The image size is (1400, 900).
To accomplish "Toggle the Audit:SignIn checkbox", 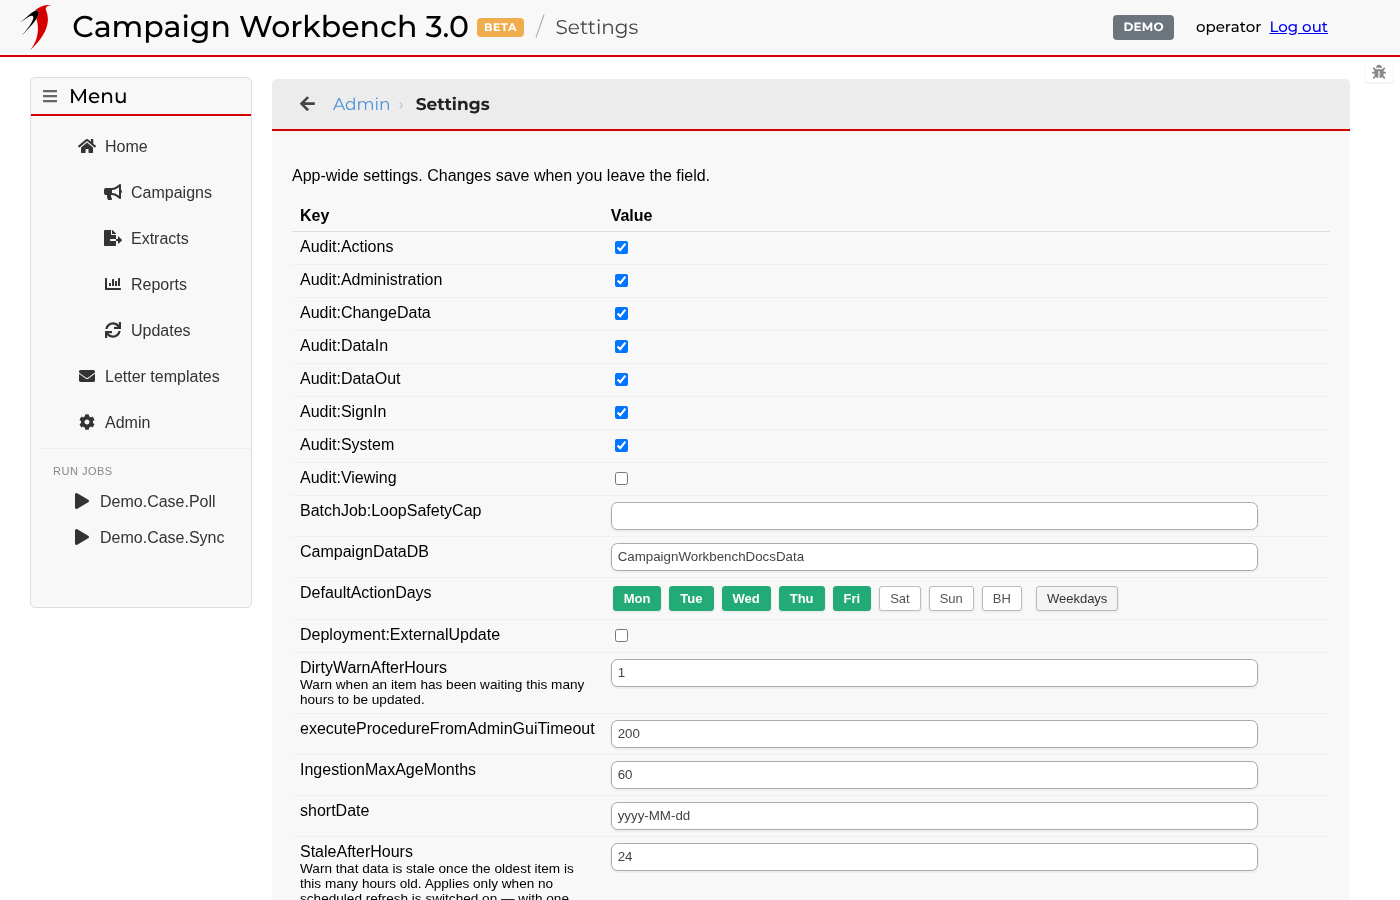I will 621,412.
